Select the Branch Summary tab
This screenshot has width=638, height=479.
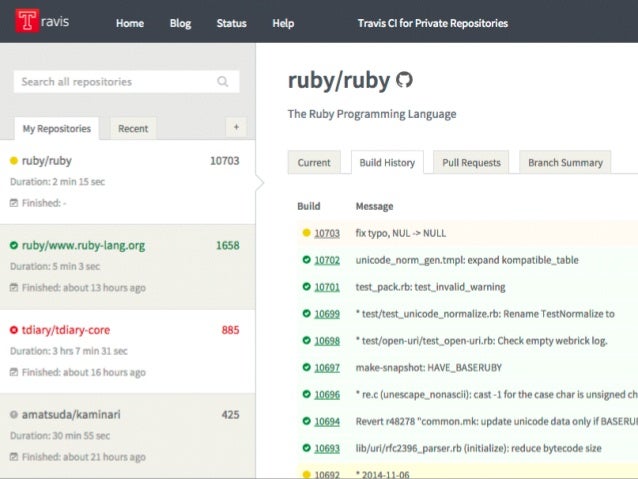(565, 162)
